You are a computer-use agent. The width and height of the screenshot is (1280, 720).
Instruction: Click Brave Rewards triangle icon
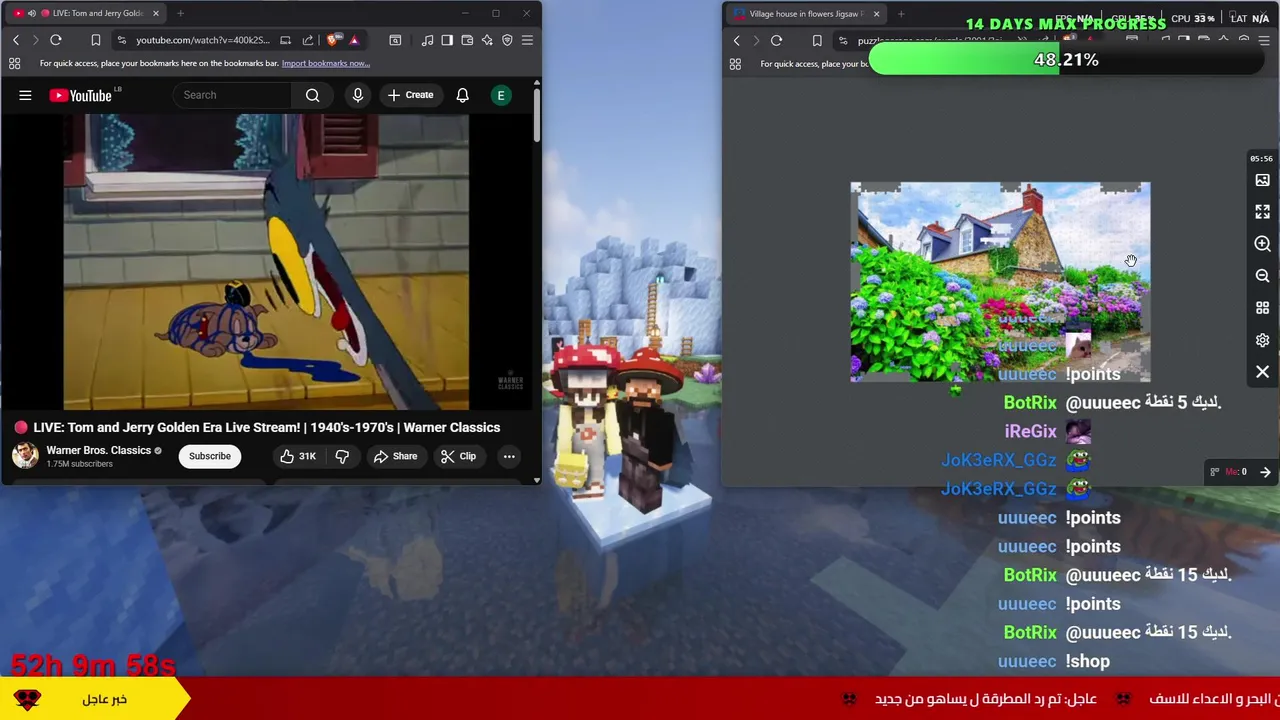coord(354,40)
